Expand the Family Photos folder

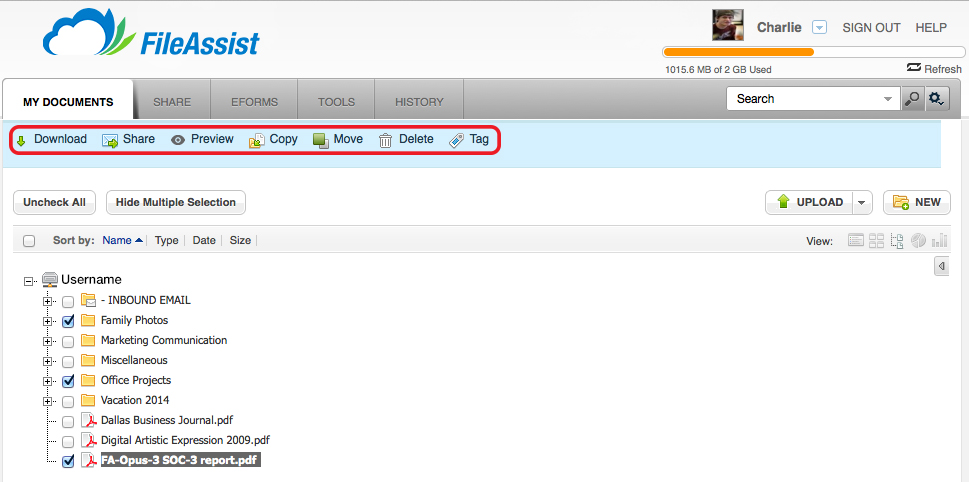pyautogui.click(x=47, y=321)
